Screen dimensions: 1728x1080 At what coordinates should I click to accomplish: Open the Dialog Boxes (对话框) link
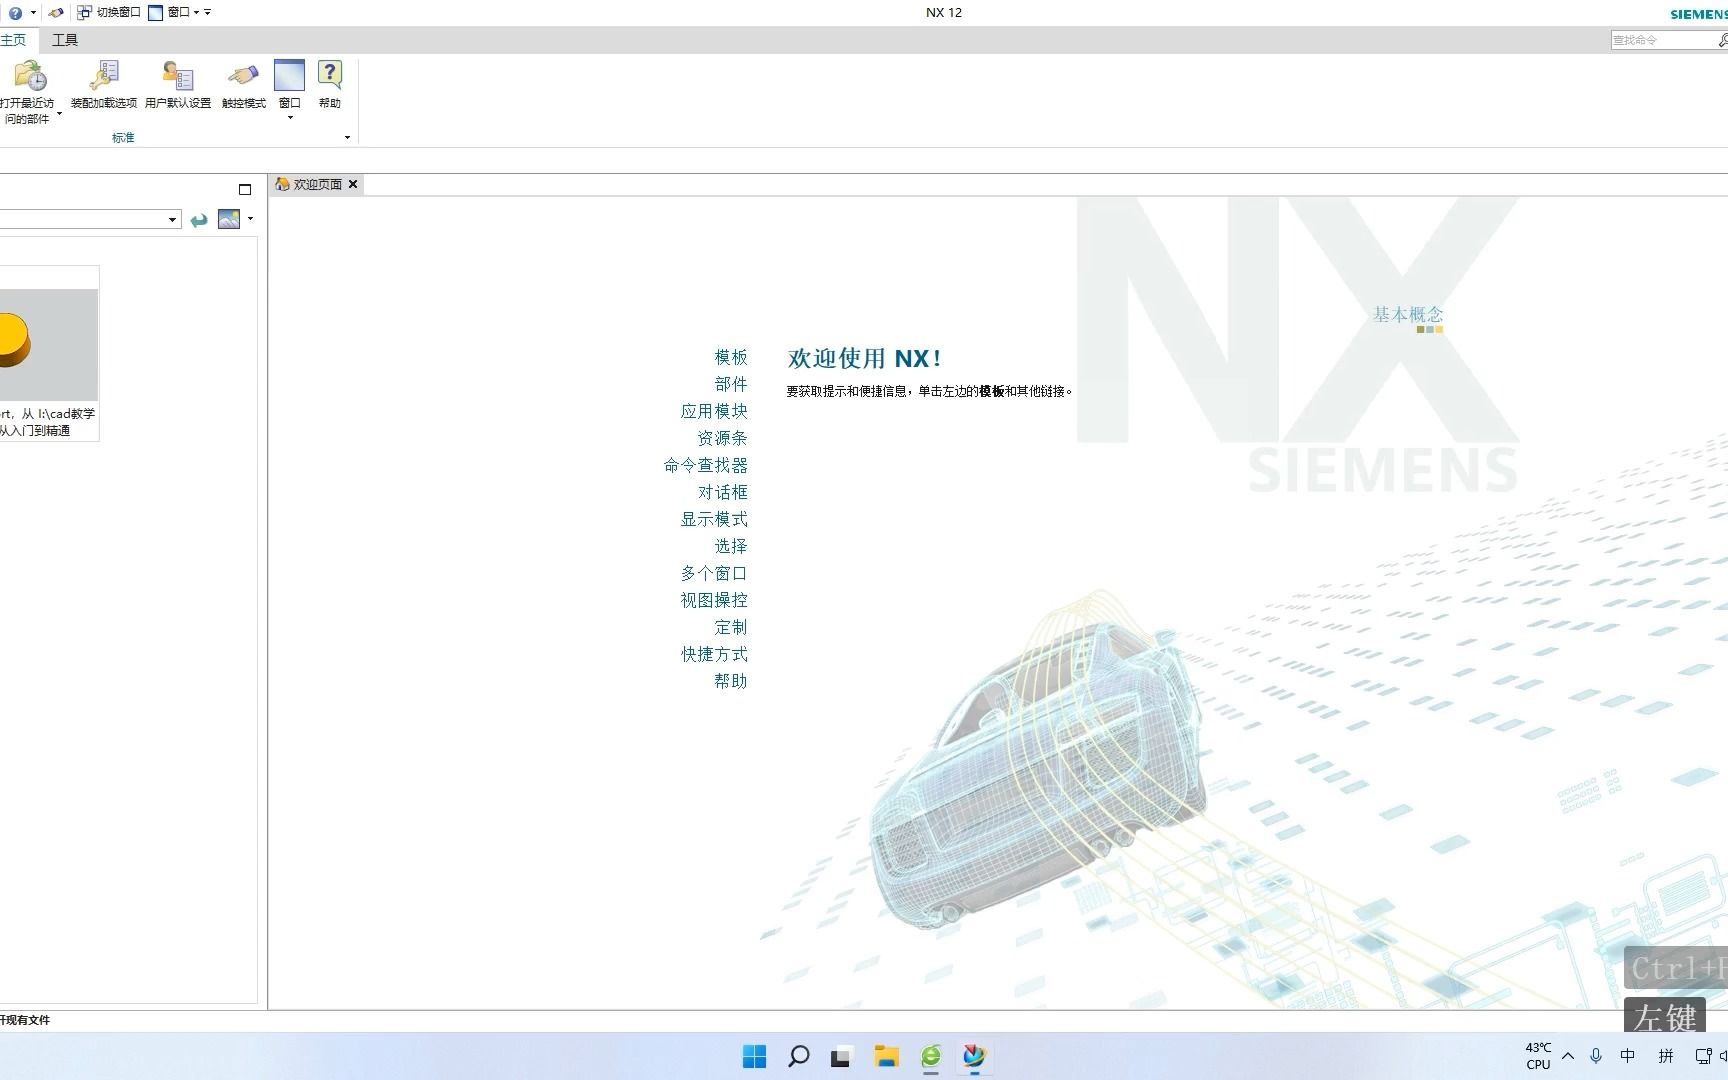point(722,492)
